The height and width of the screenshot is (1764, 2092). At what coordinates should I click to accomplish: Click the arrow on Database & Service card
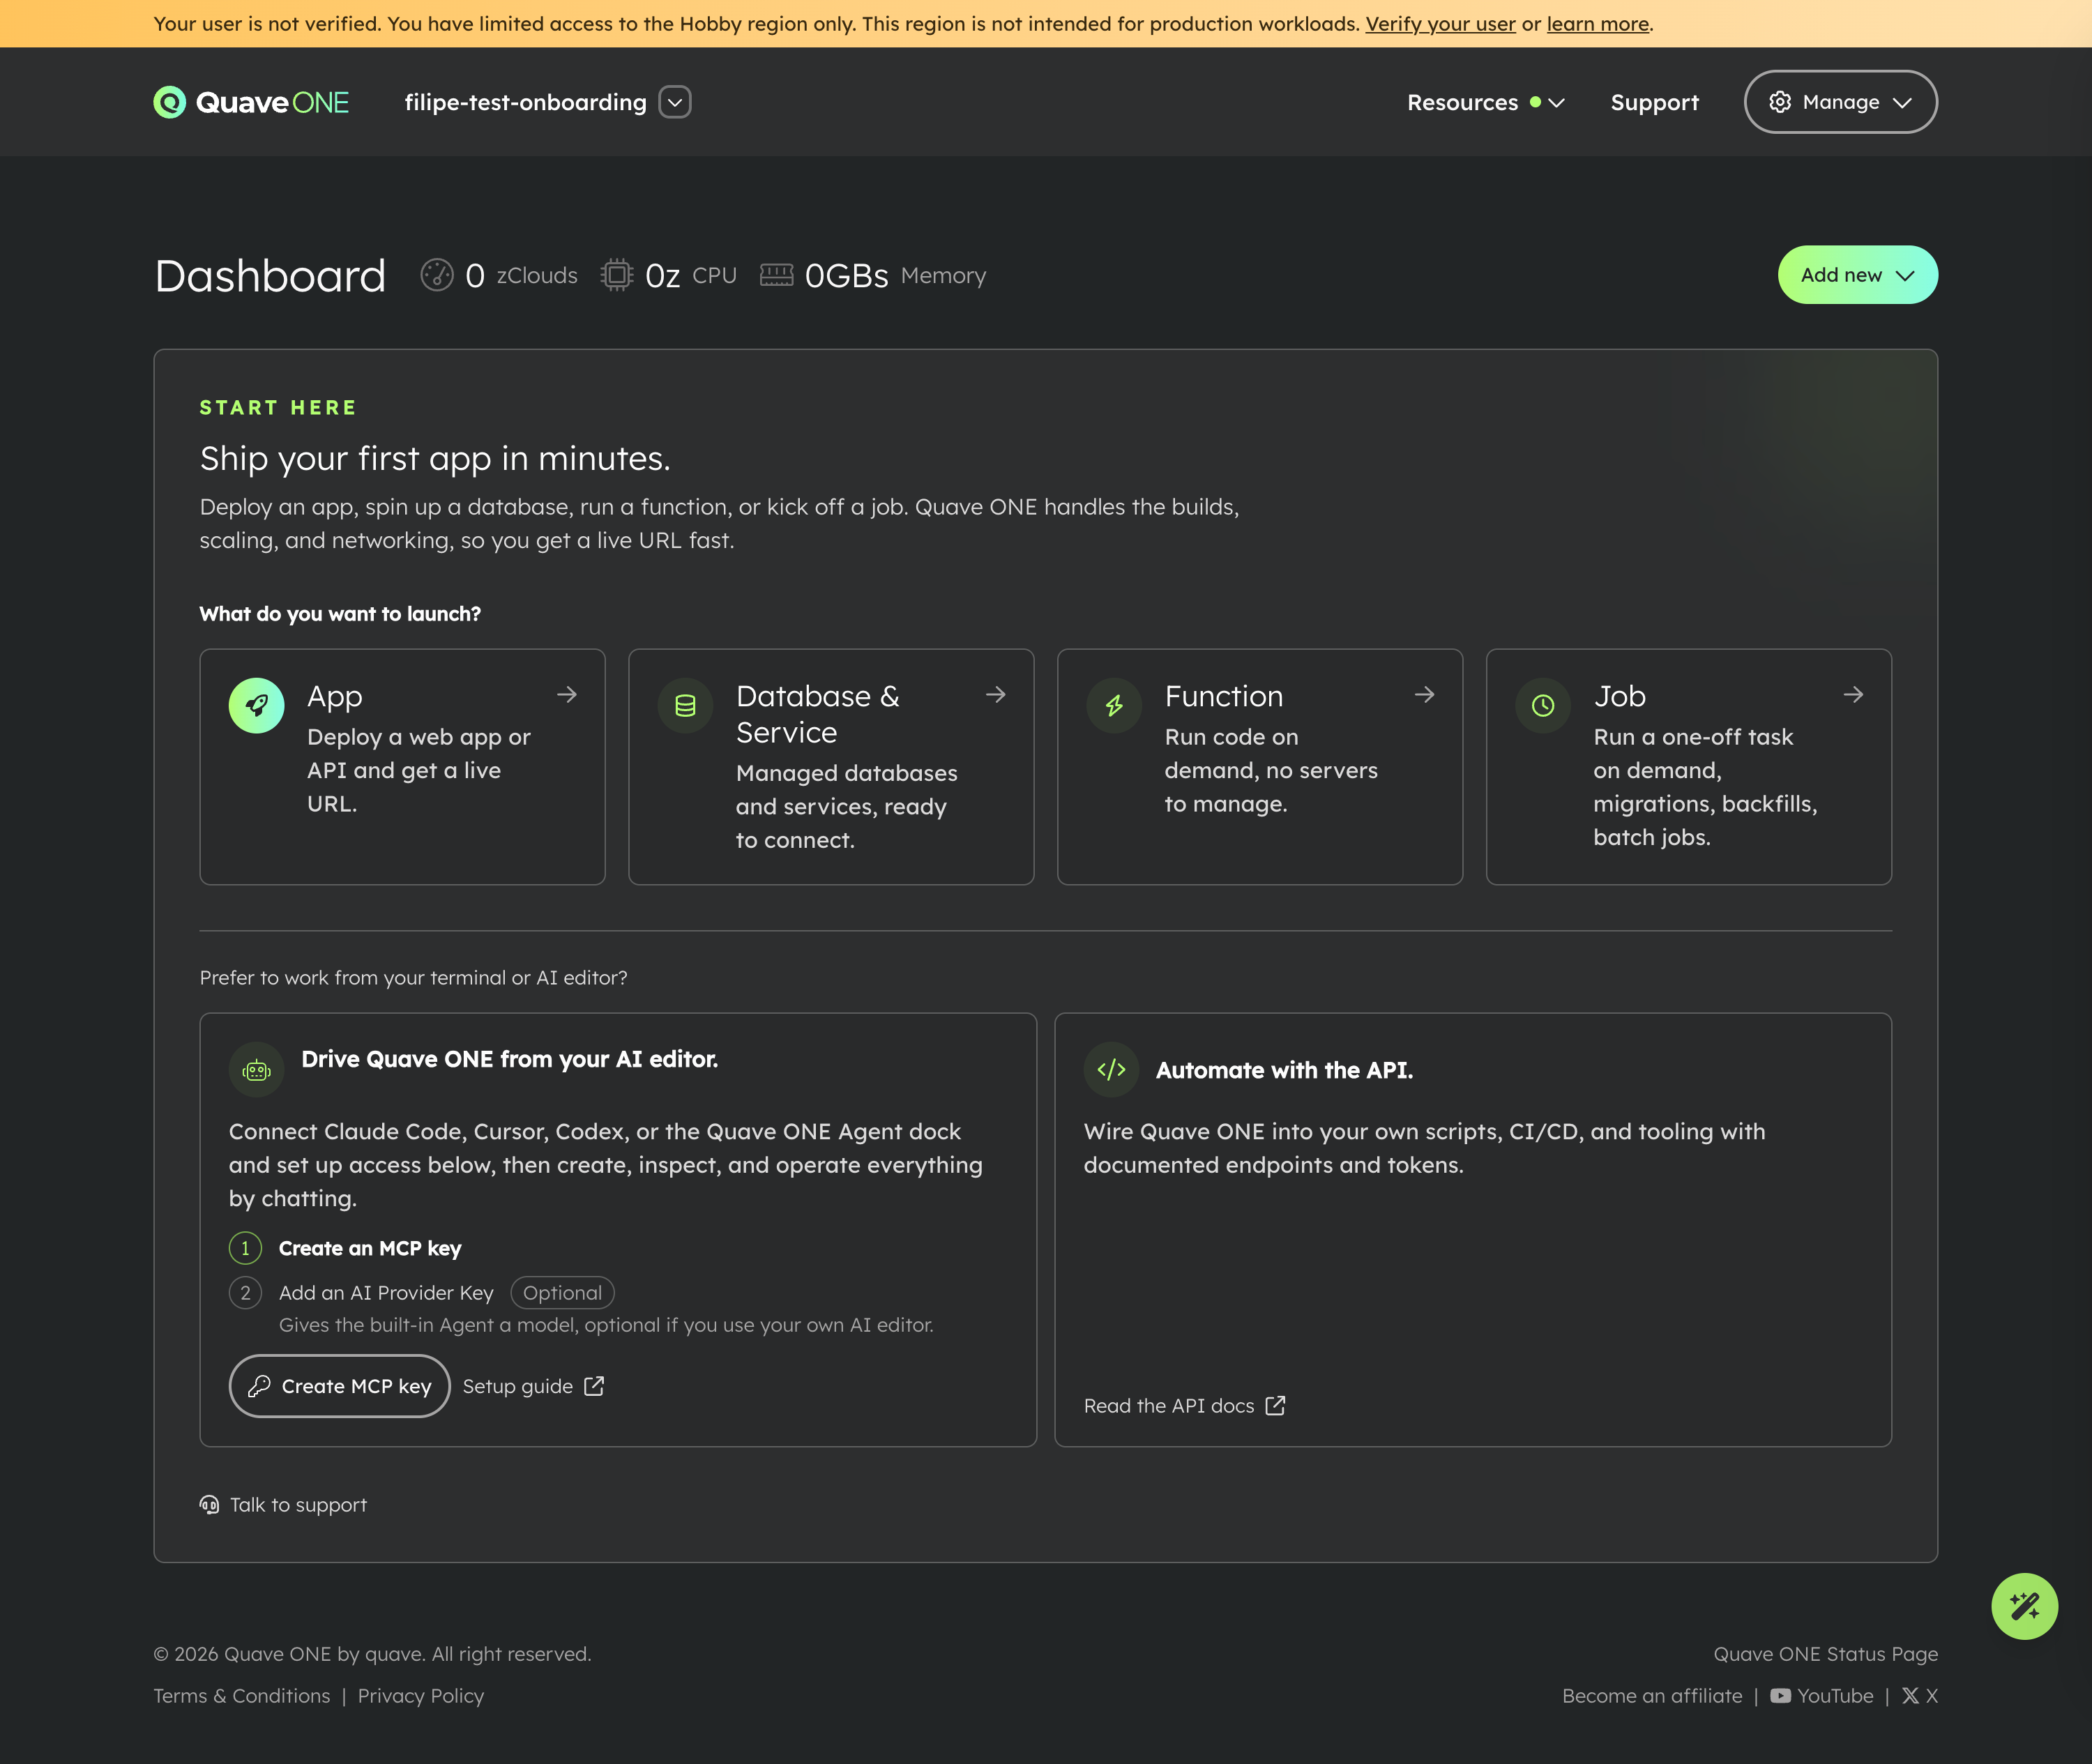point(996,695)
